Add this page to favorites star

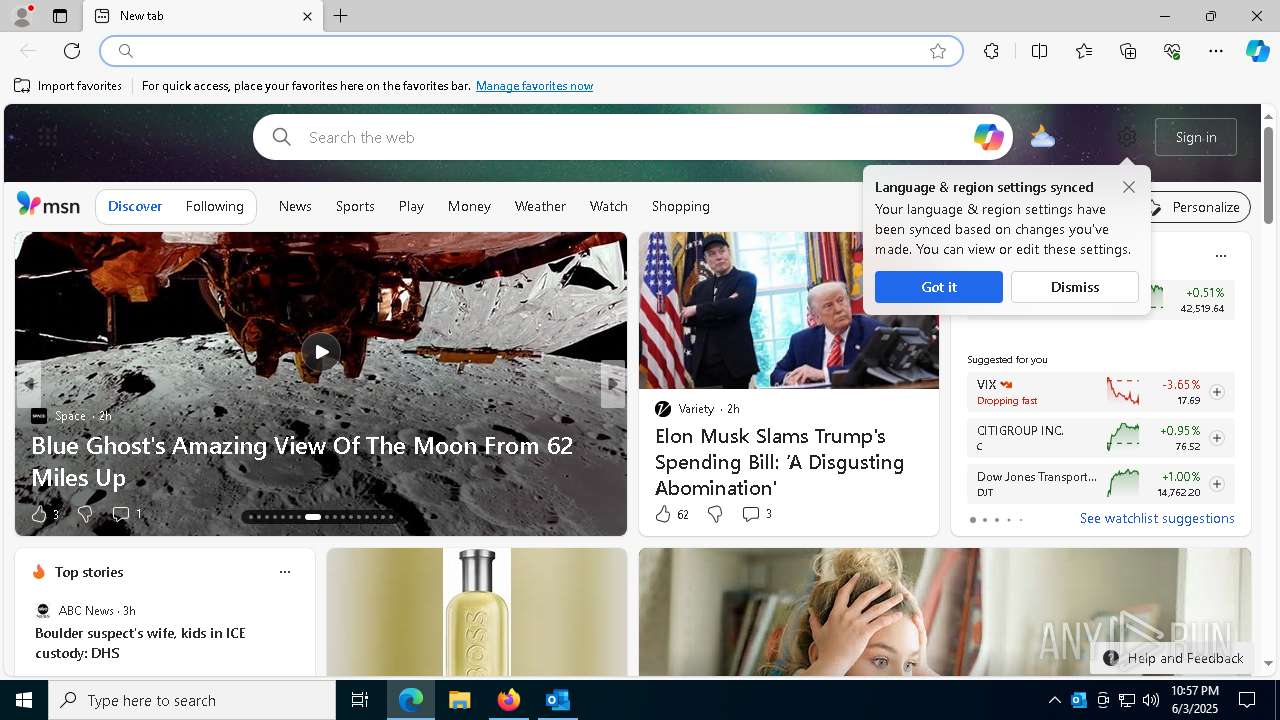[938, 51]
